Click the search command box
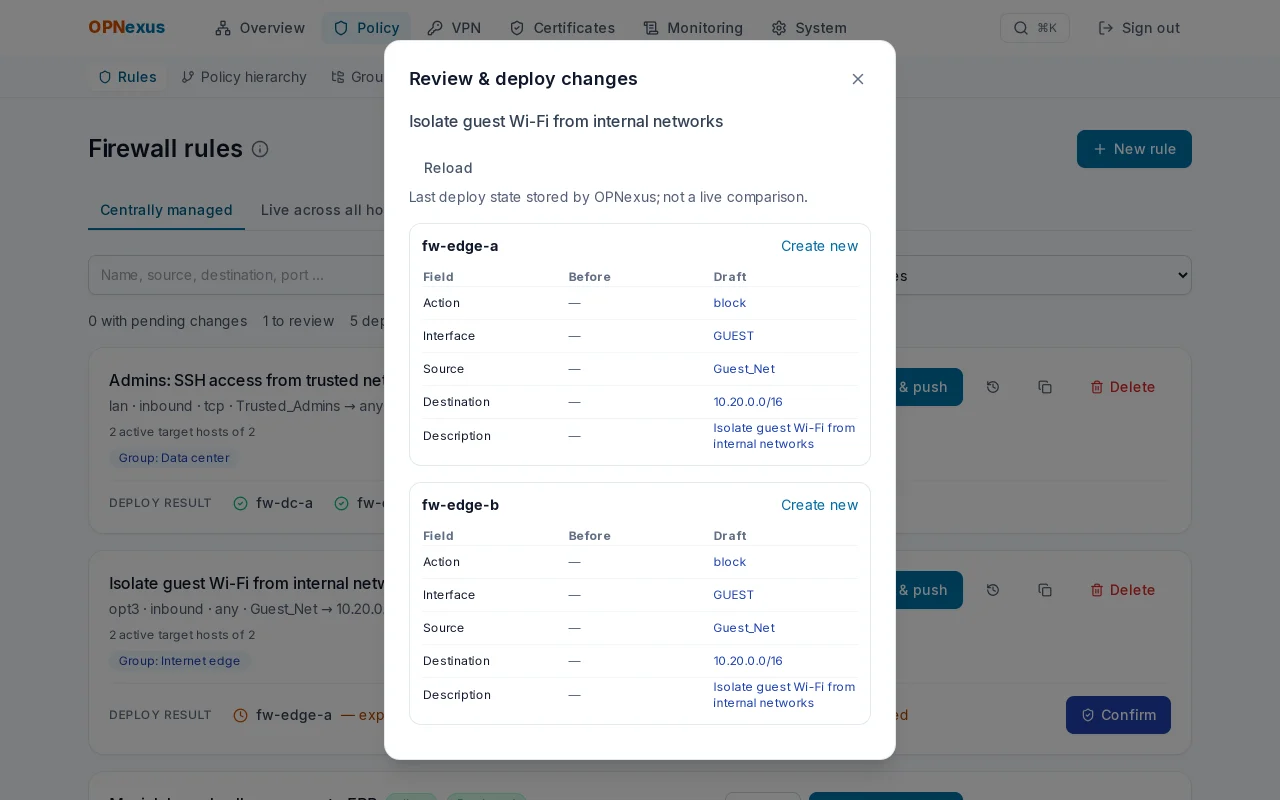This screenshot has width=1280, height=800. point(1035,28)
